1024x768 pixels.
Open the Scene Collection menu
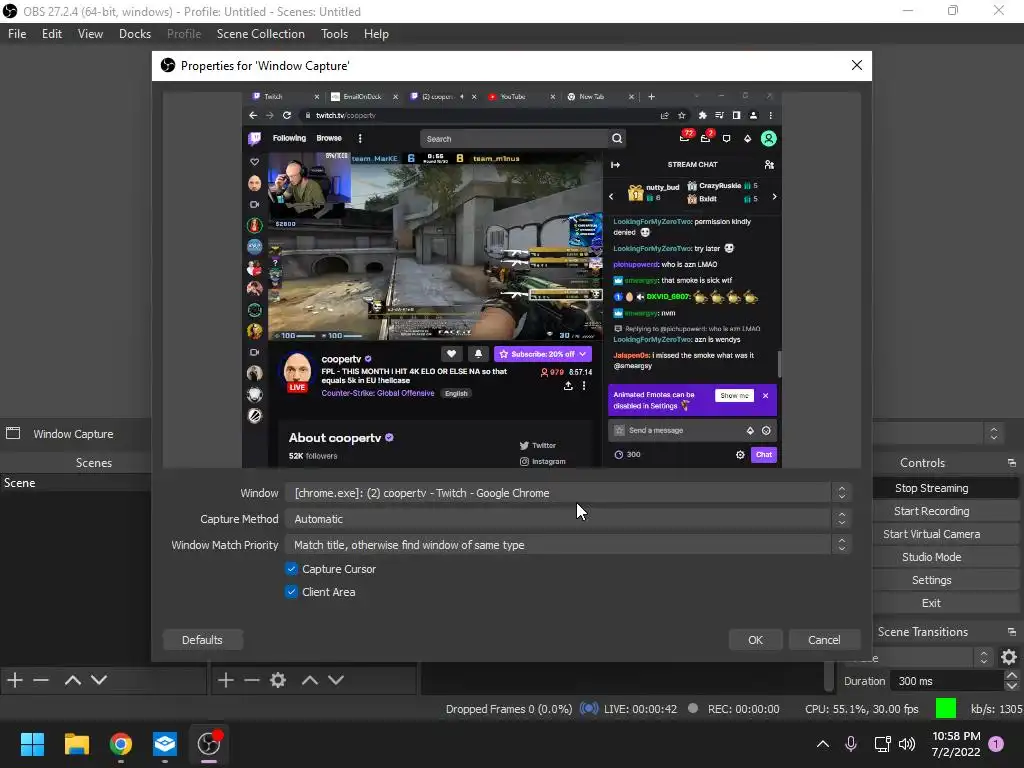pos(261,34)
